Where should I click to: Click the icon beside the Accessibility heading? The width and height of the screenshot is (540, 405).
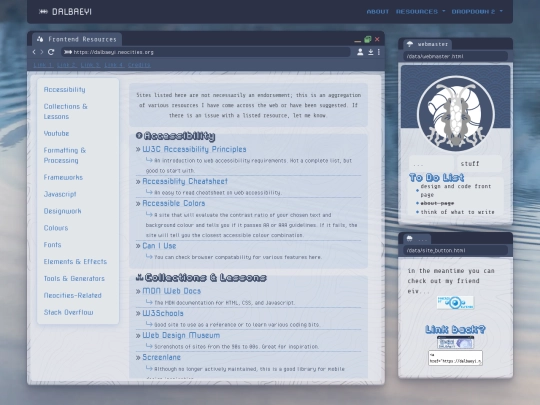(139, 136)
